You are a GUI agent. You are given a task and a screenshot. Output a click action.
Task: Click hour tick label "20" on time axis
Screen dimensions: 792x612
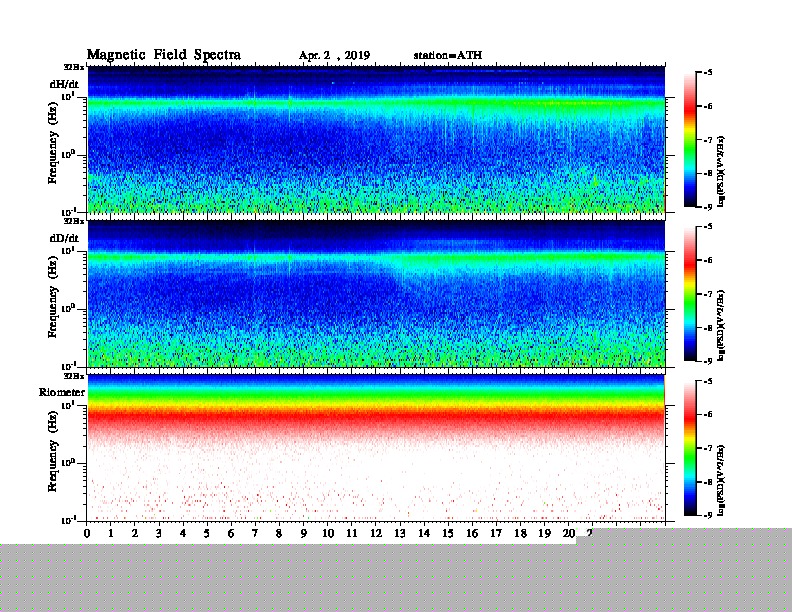(569, 533)
